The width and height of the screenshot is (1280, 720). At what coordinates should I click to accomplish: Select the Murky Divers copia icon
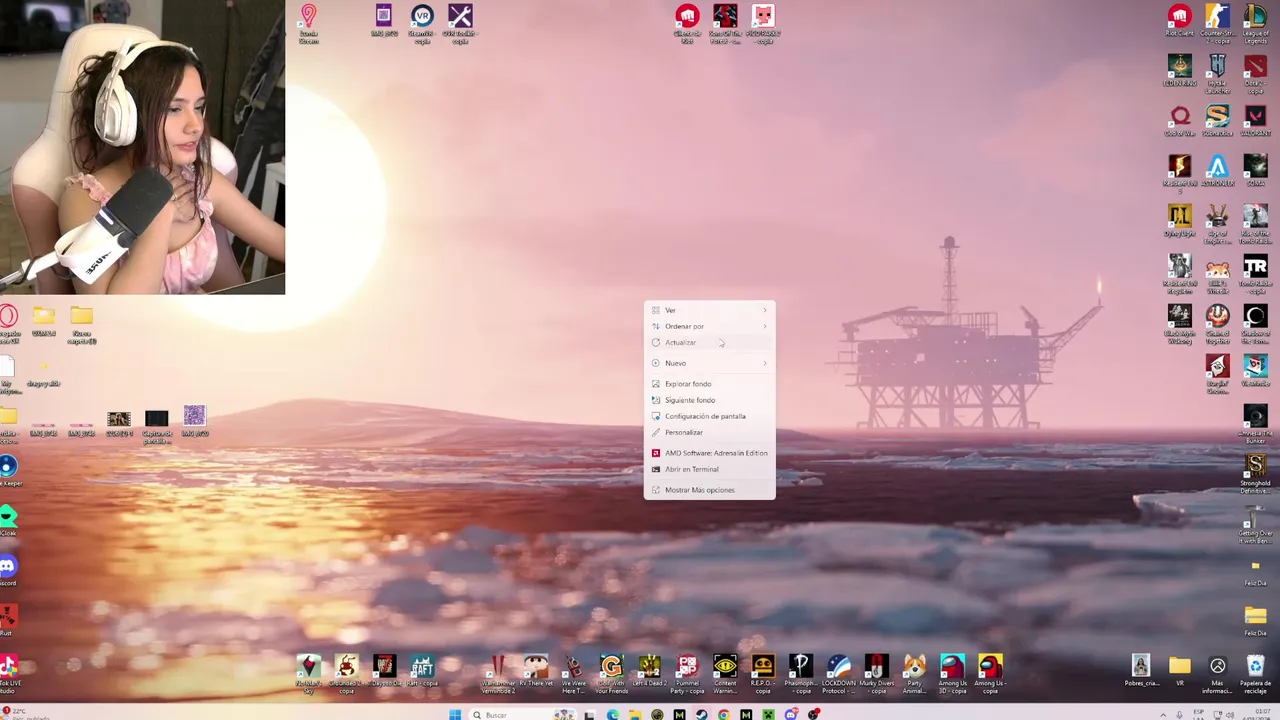(x=876, y=673)
